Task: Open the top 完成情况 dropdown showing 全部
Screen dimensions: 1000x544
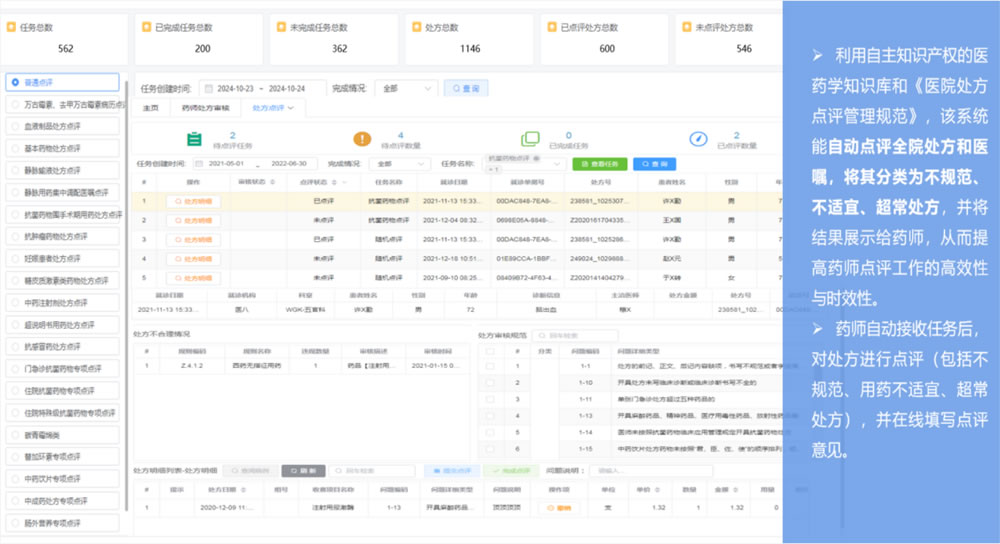Action: (406, 89)
